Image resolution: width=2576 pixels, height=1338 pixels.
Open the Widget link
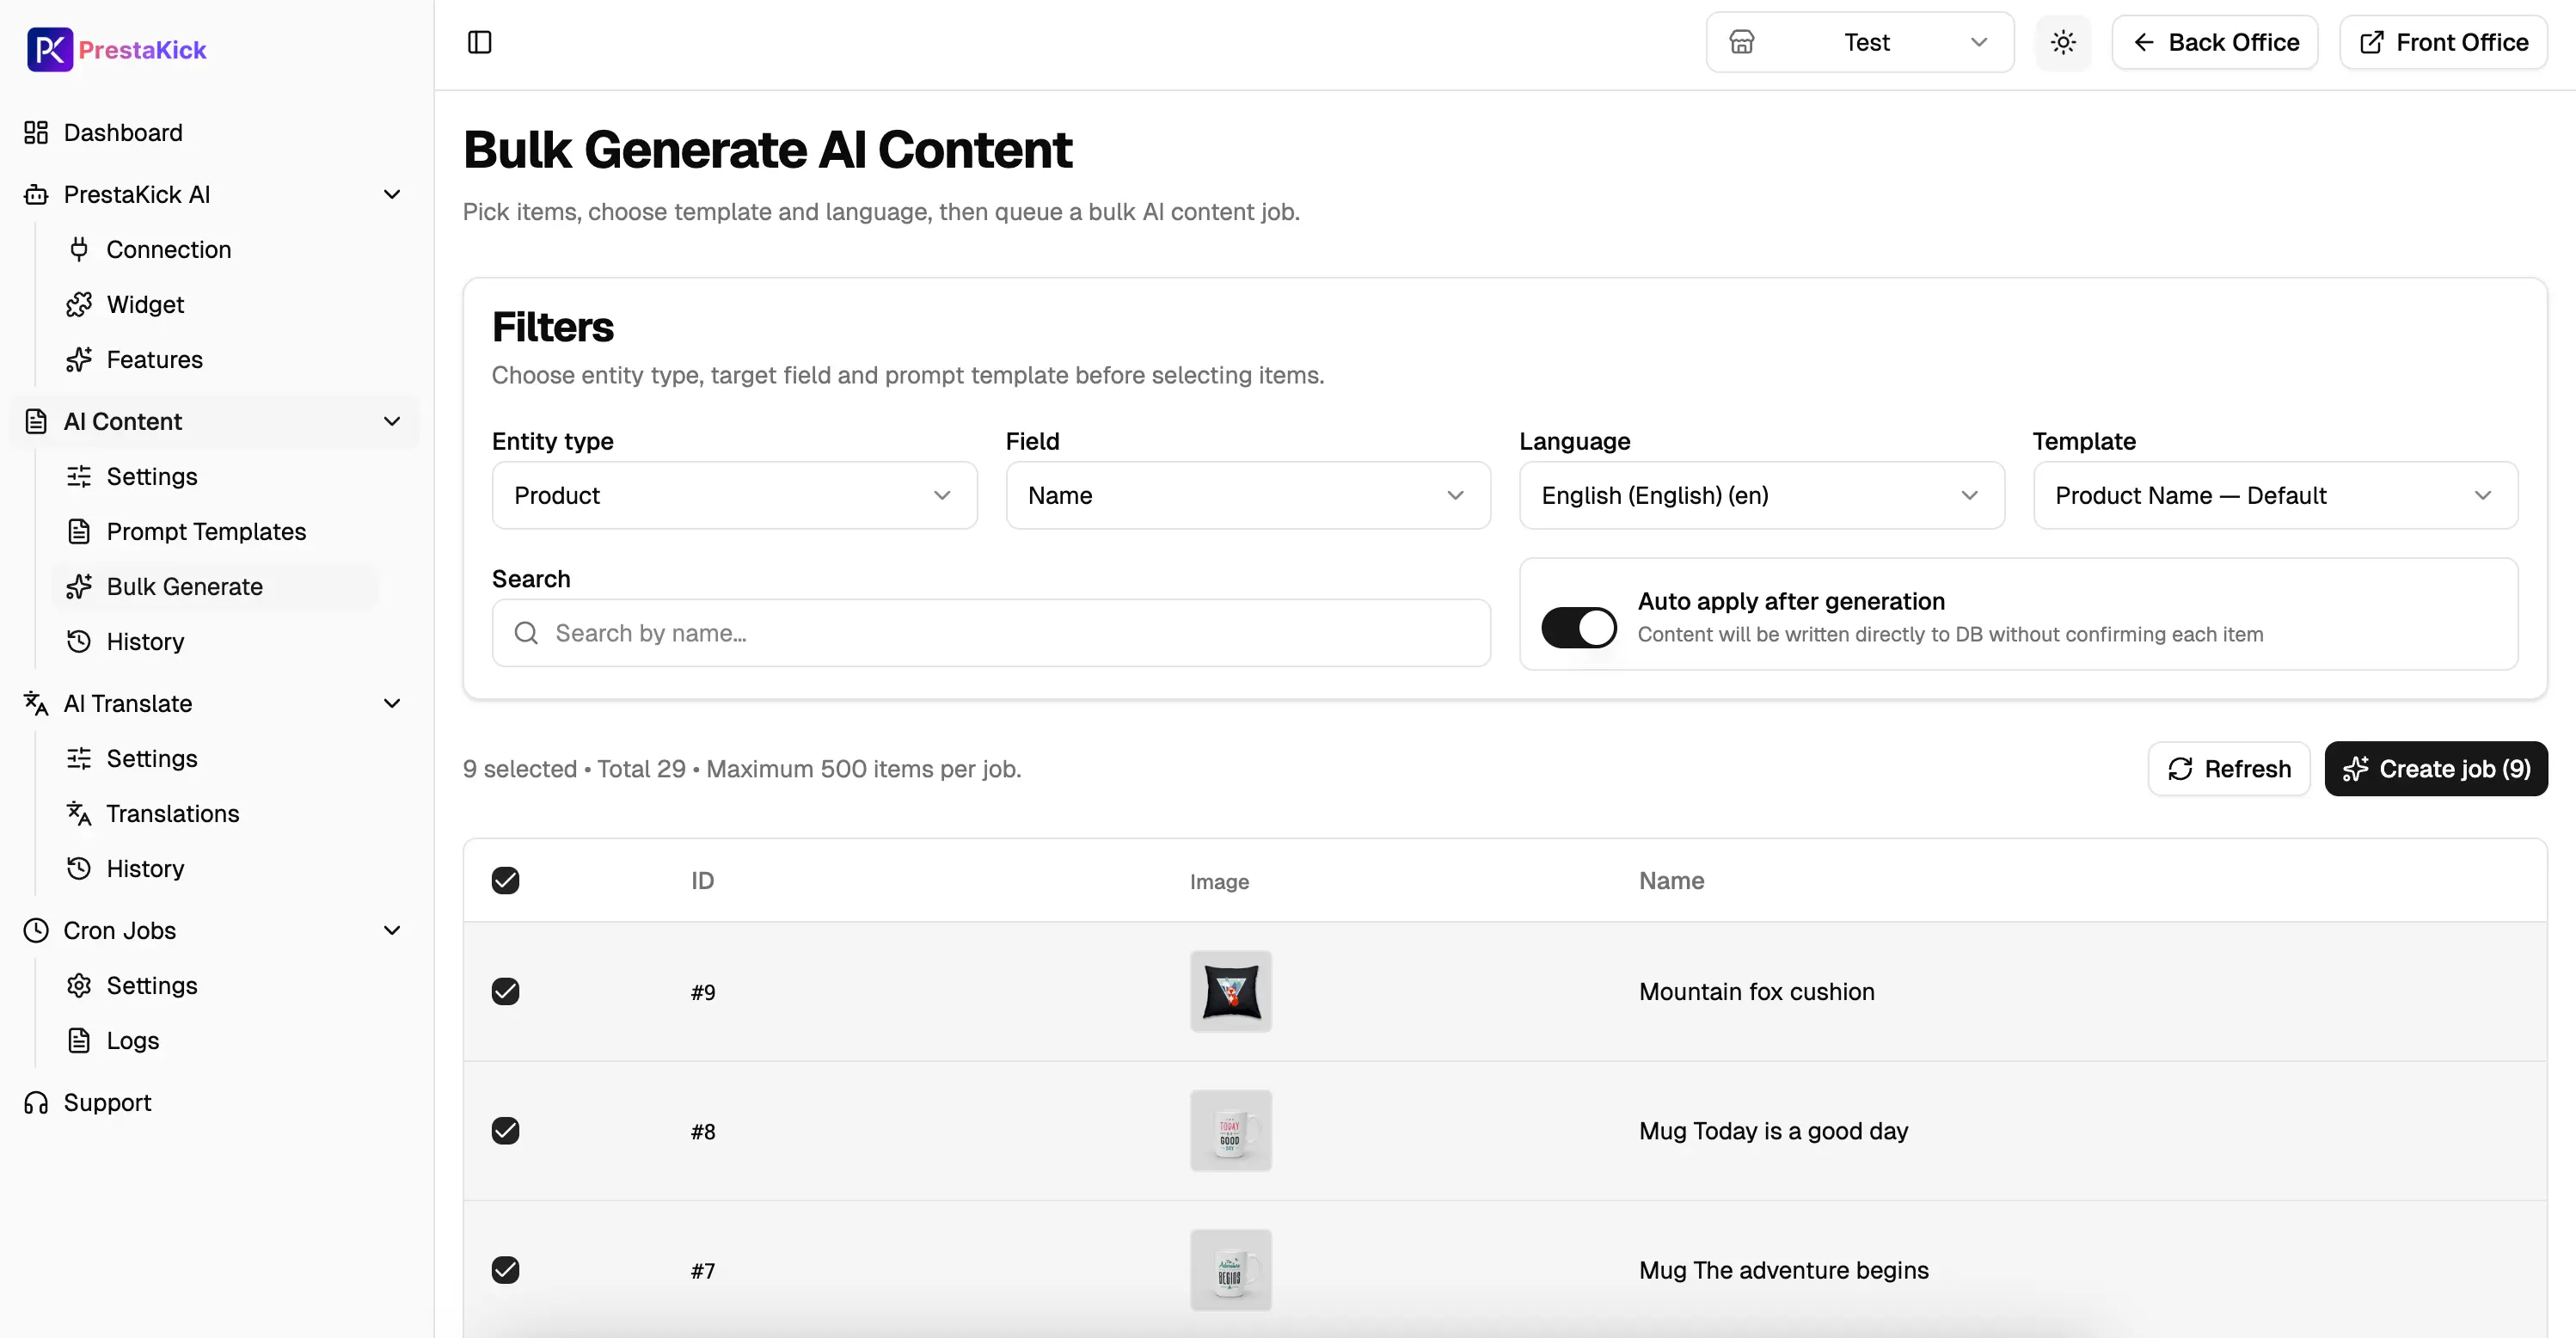coord(215,304)
